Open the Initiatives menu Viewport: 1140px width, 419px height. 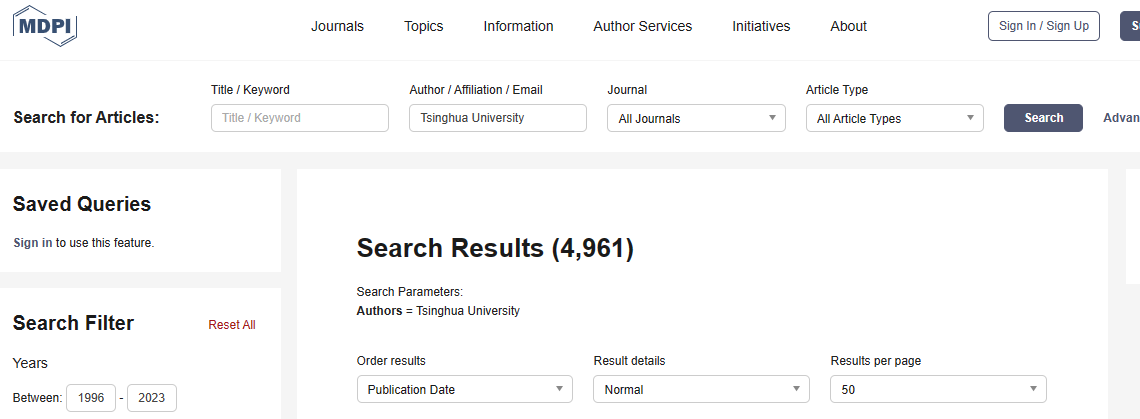point(760,26)
